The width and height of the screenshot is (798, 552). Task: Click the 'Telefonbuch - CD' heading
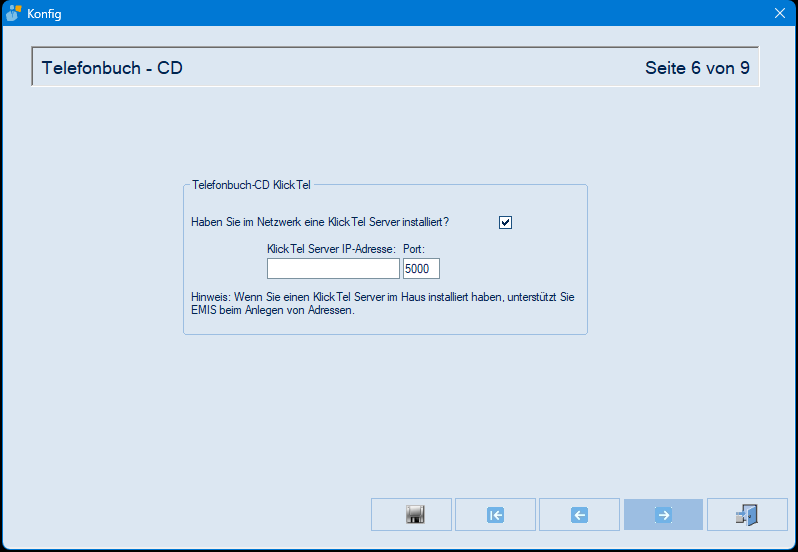coord(112,68)
